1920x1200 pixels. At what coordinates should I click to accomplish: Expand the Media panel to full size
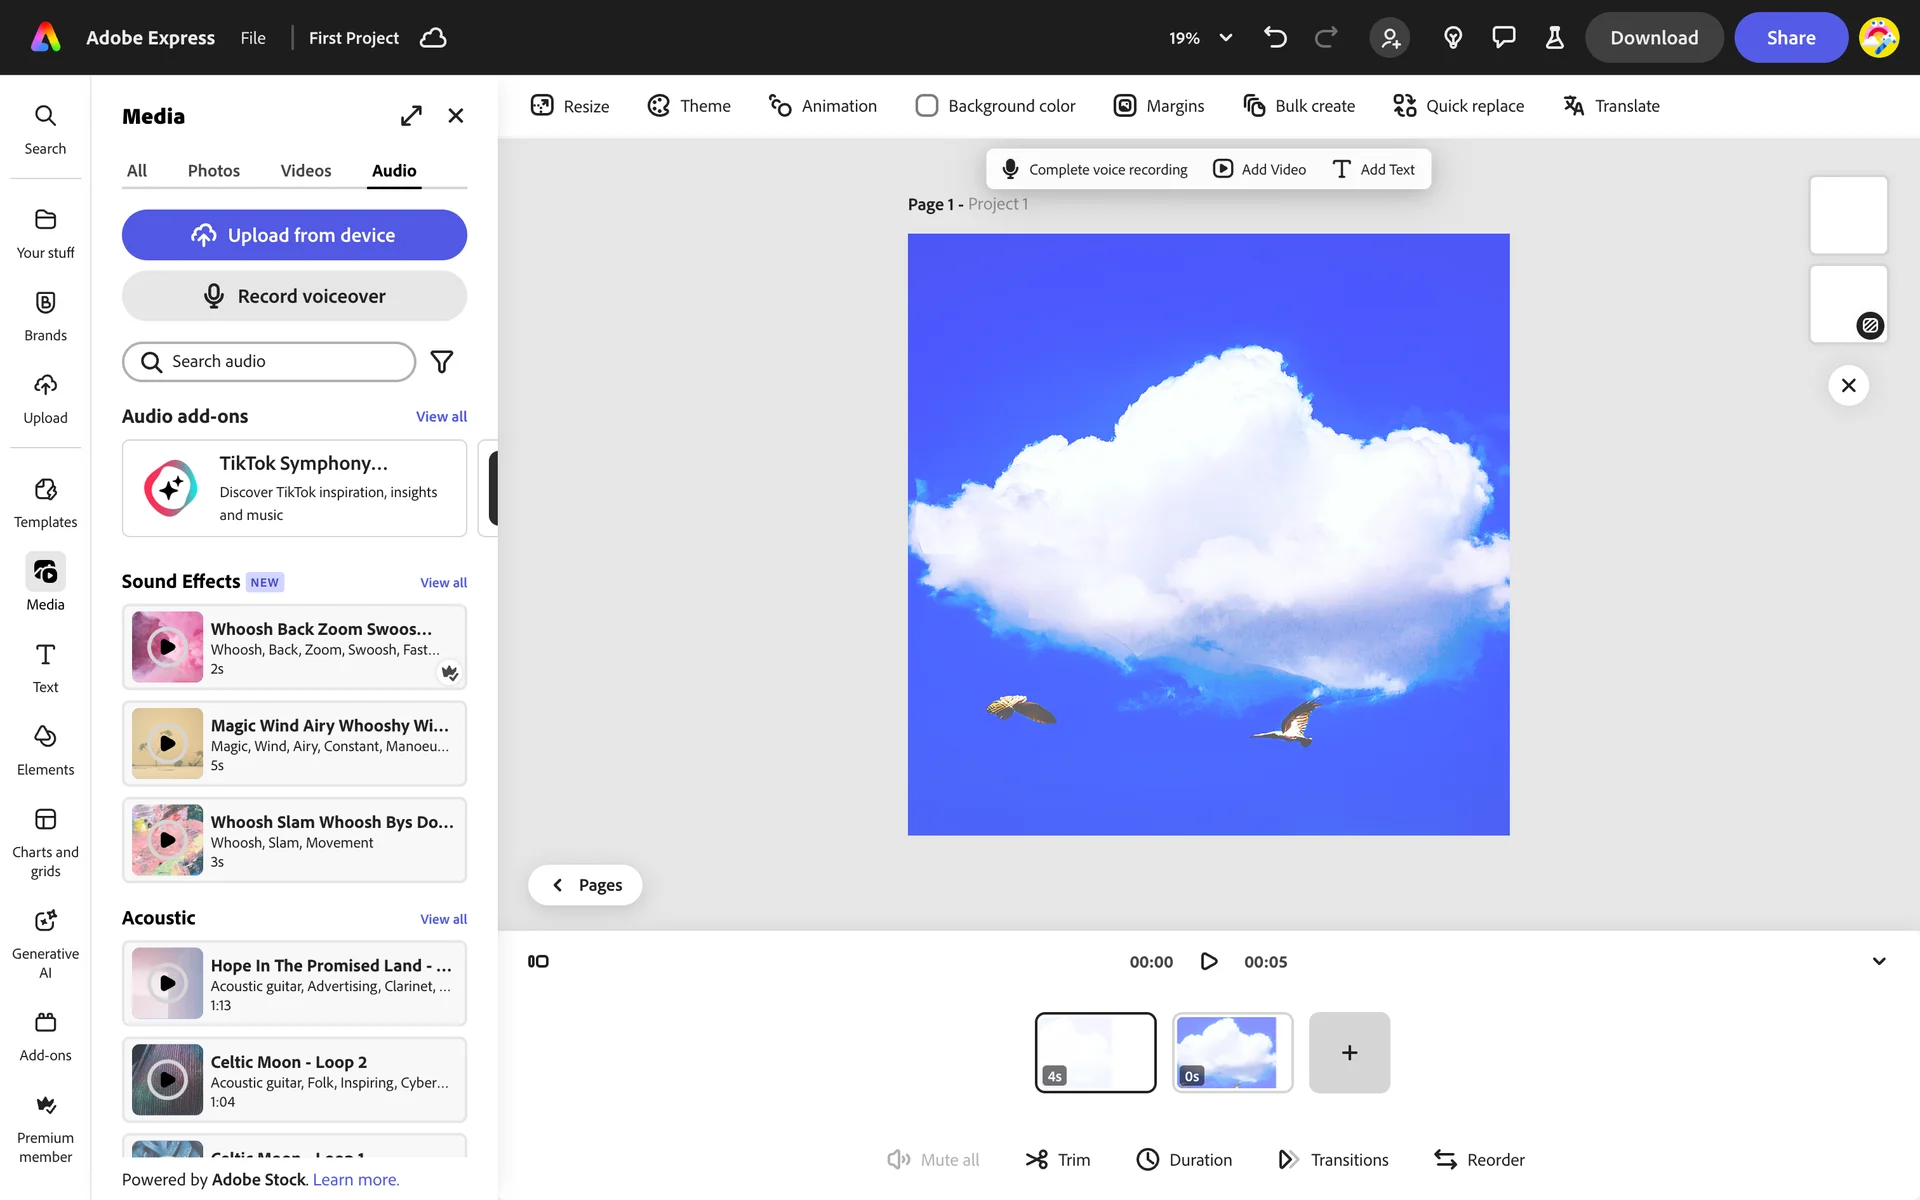411,116
